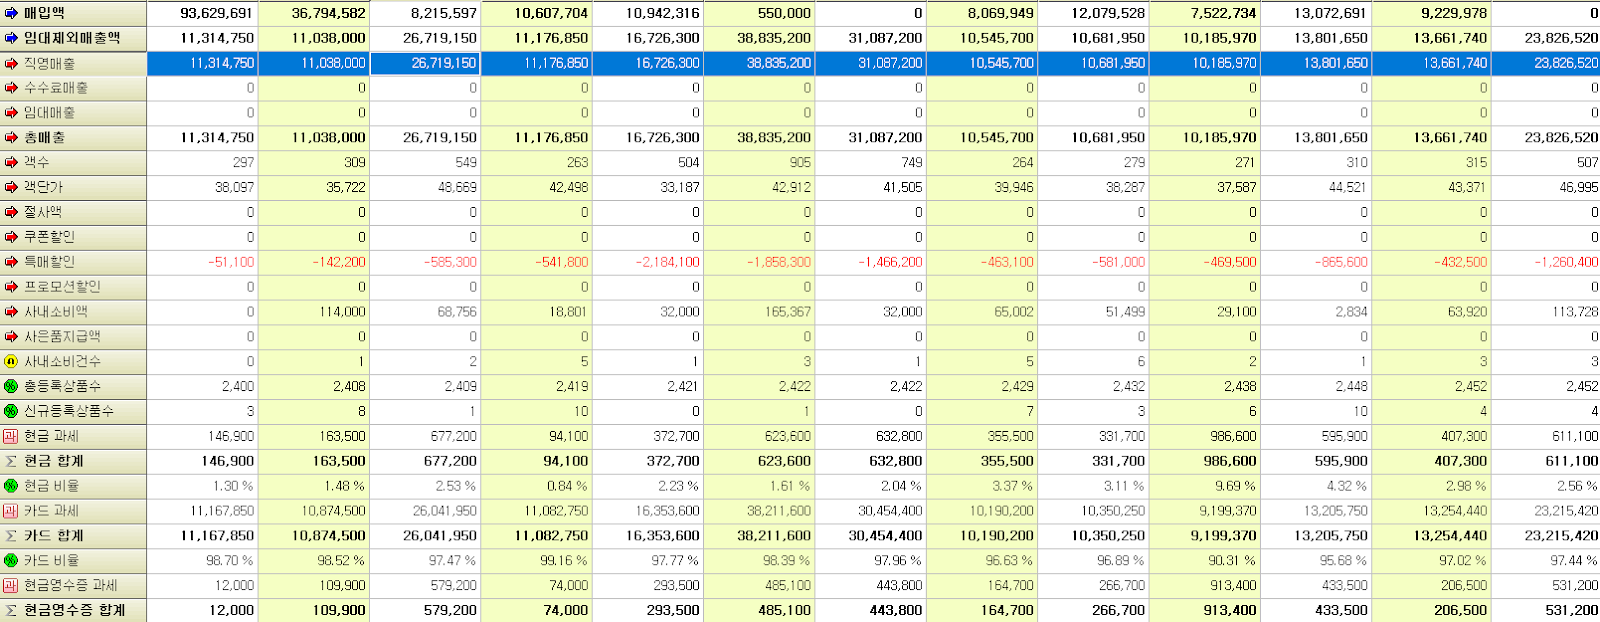The image size is (1600, 622).
Task: Select the 객수 cell showing 507
Action: click(1547, 162)
